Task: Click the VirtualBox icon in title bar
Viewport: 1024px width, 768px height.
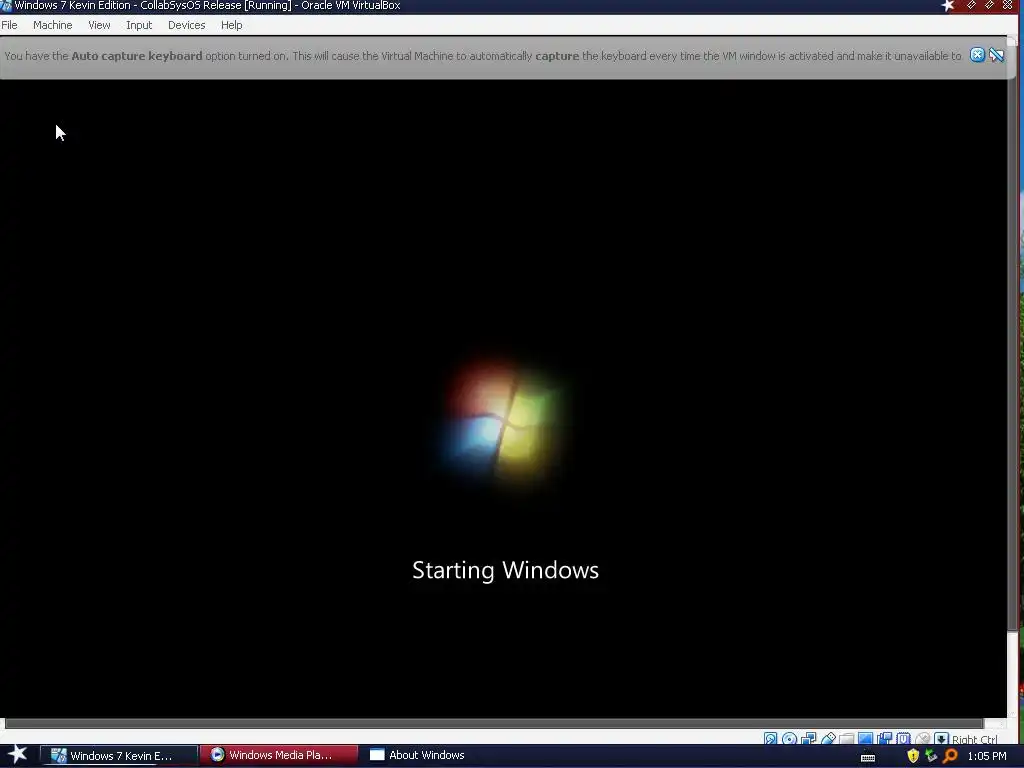Action: point(6,6)
